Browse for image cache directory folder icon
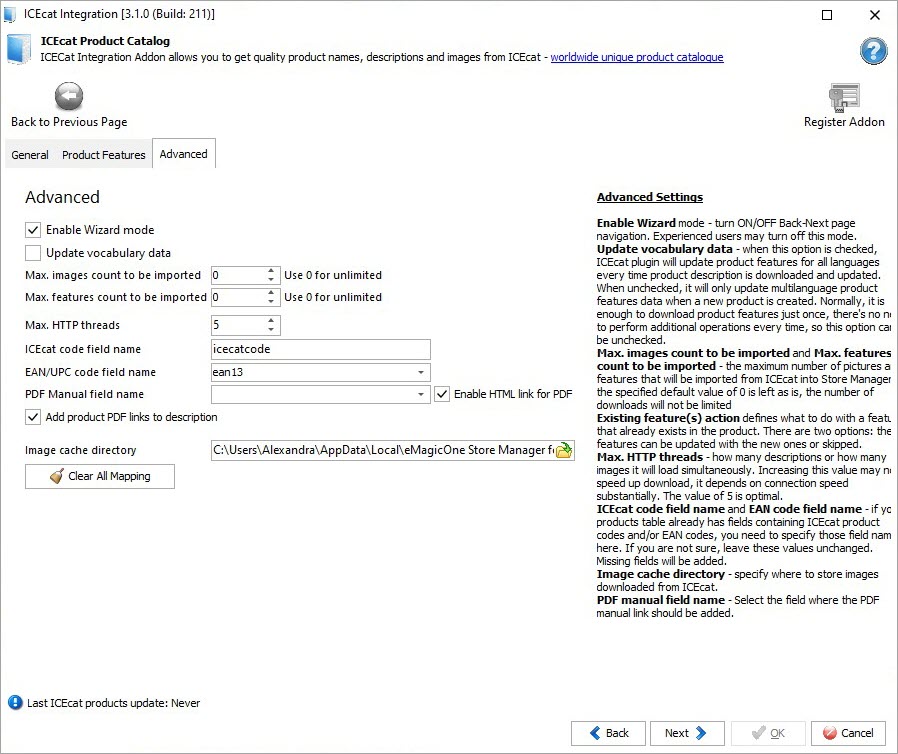The height and width of the screenshot is (754, 898). click(564, 451)
